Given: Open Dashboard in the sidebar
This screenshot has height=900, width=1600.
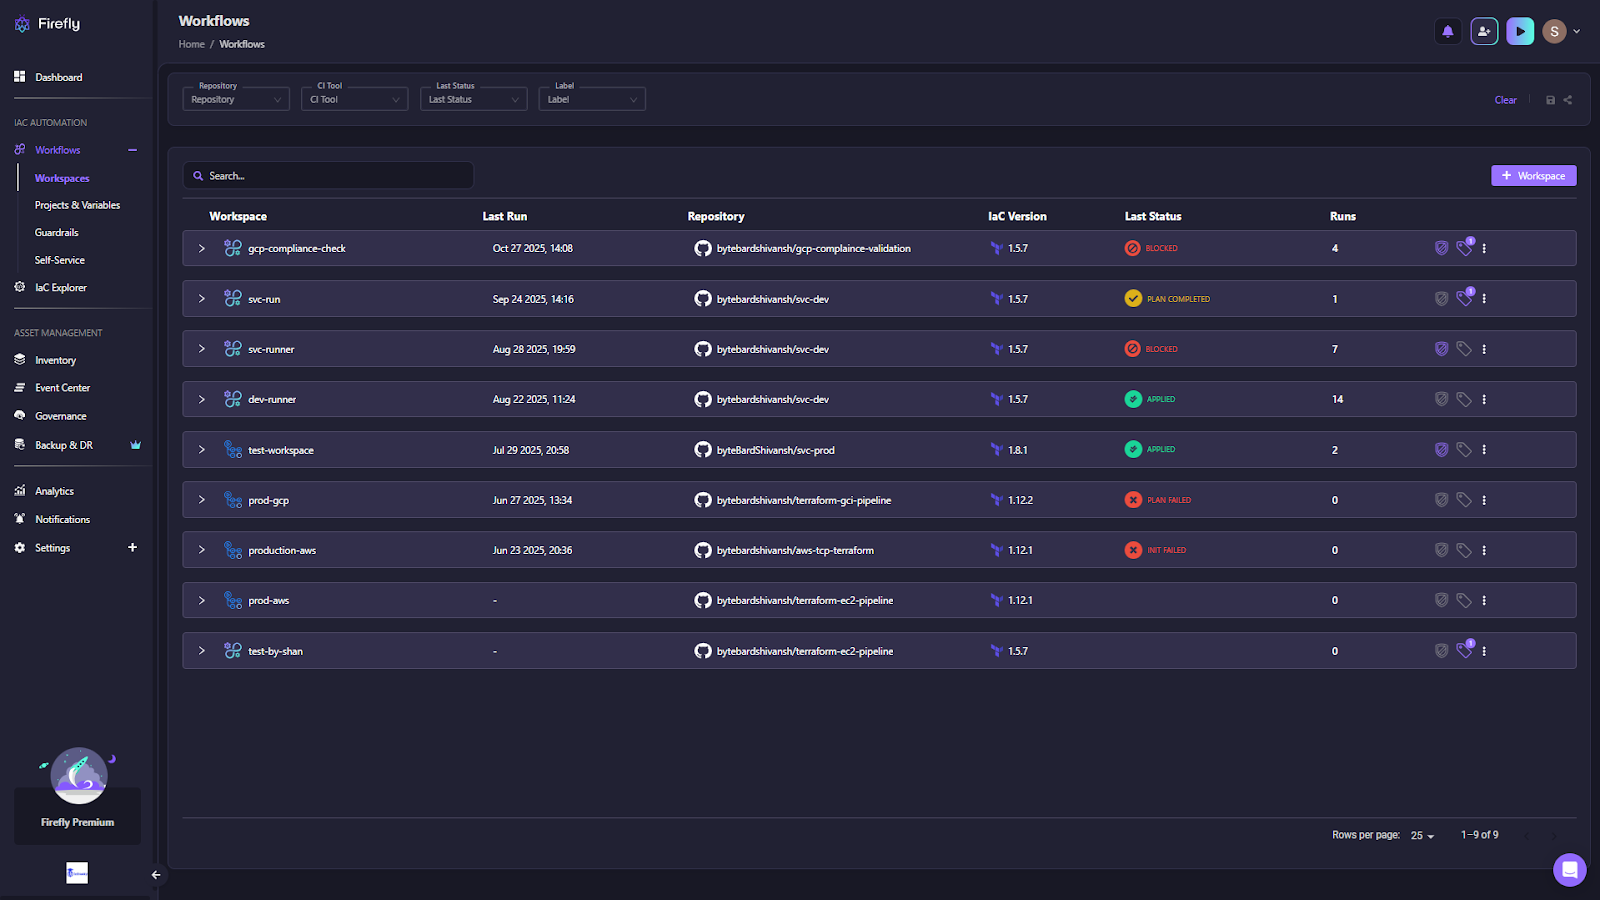Looking at the screenshot, I should point(58,77).
